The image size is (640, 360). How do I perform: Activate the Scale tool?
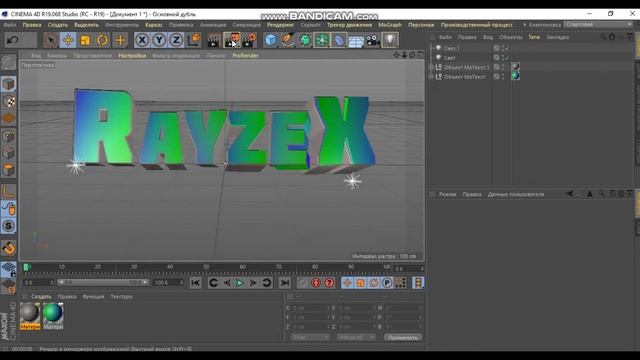pos(85,40)
